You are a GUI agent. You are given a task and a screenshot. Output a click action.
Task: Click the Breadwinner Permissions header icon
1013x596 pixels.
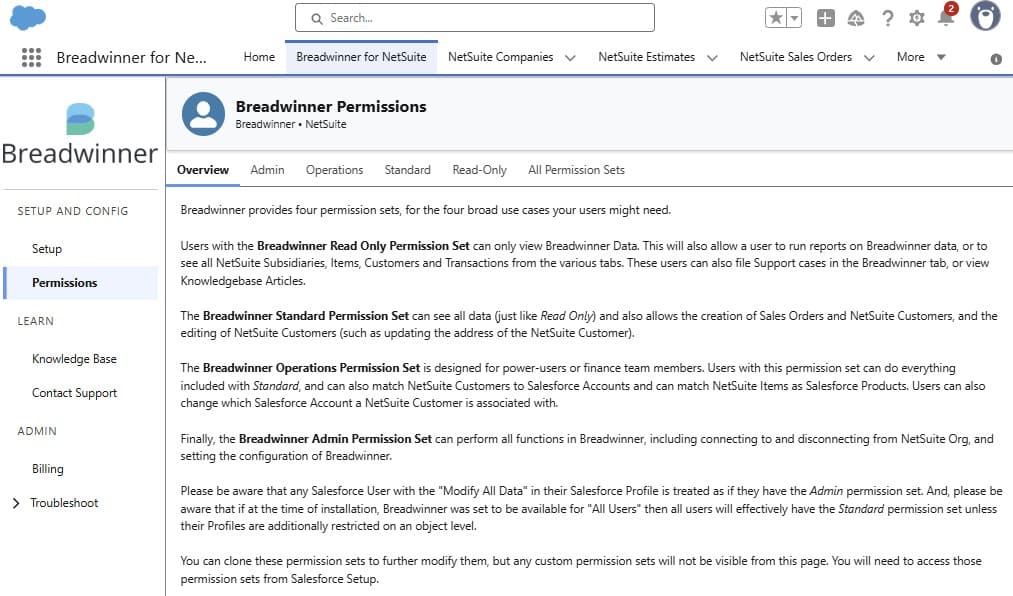click(204, 114)
